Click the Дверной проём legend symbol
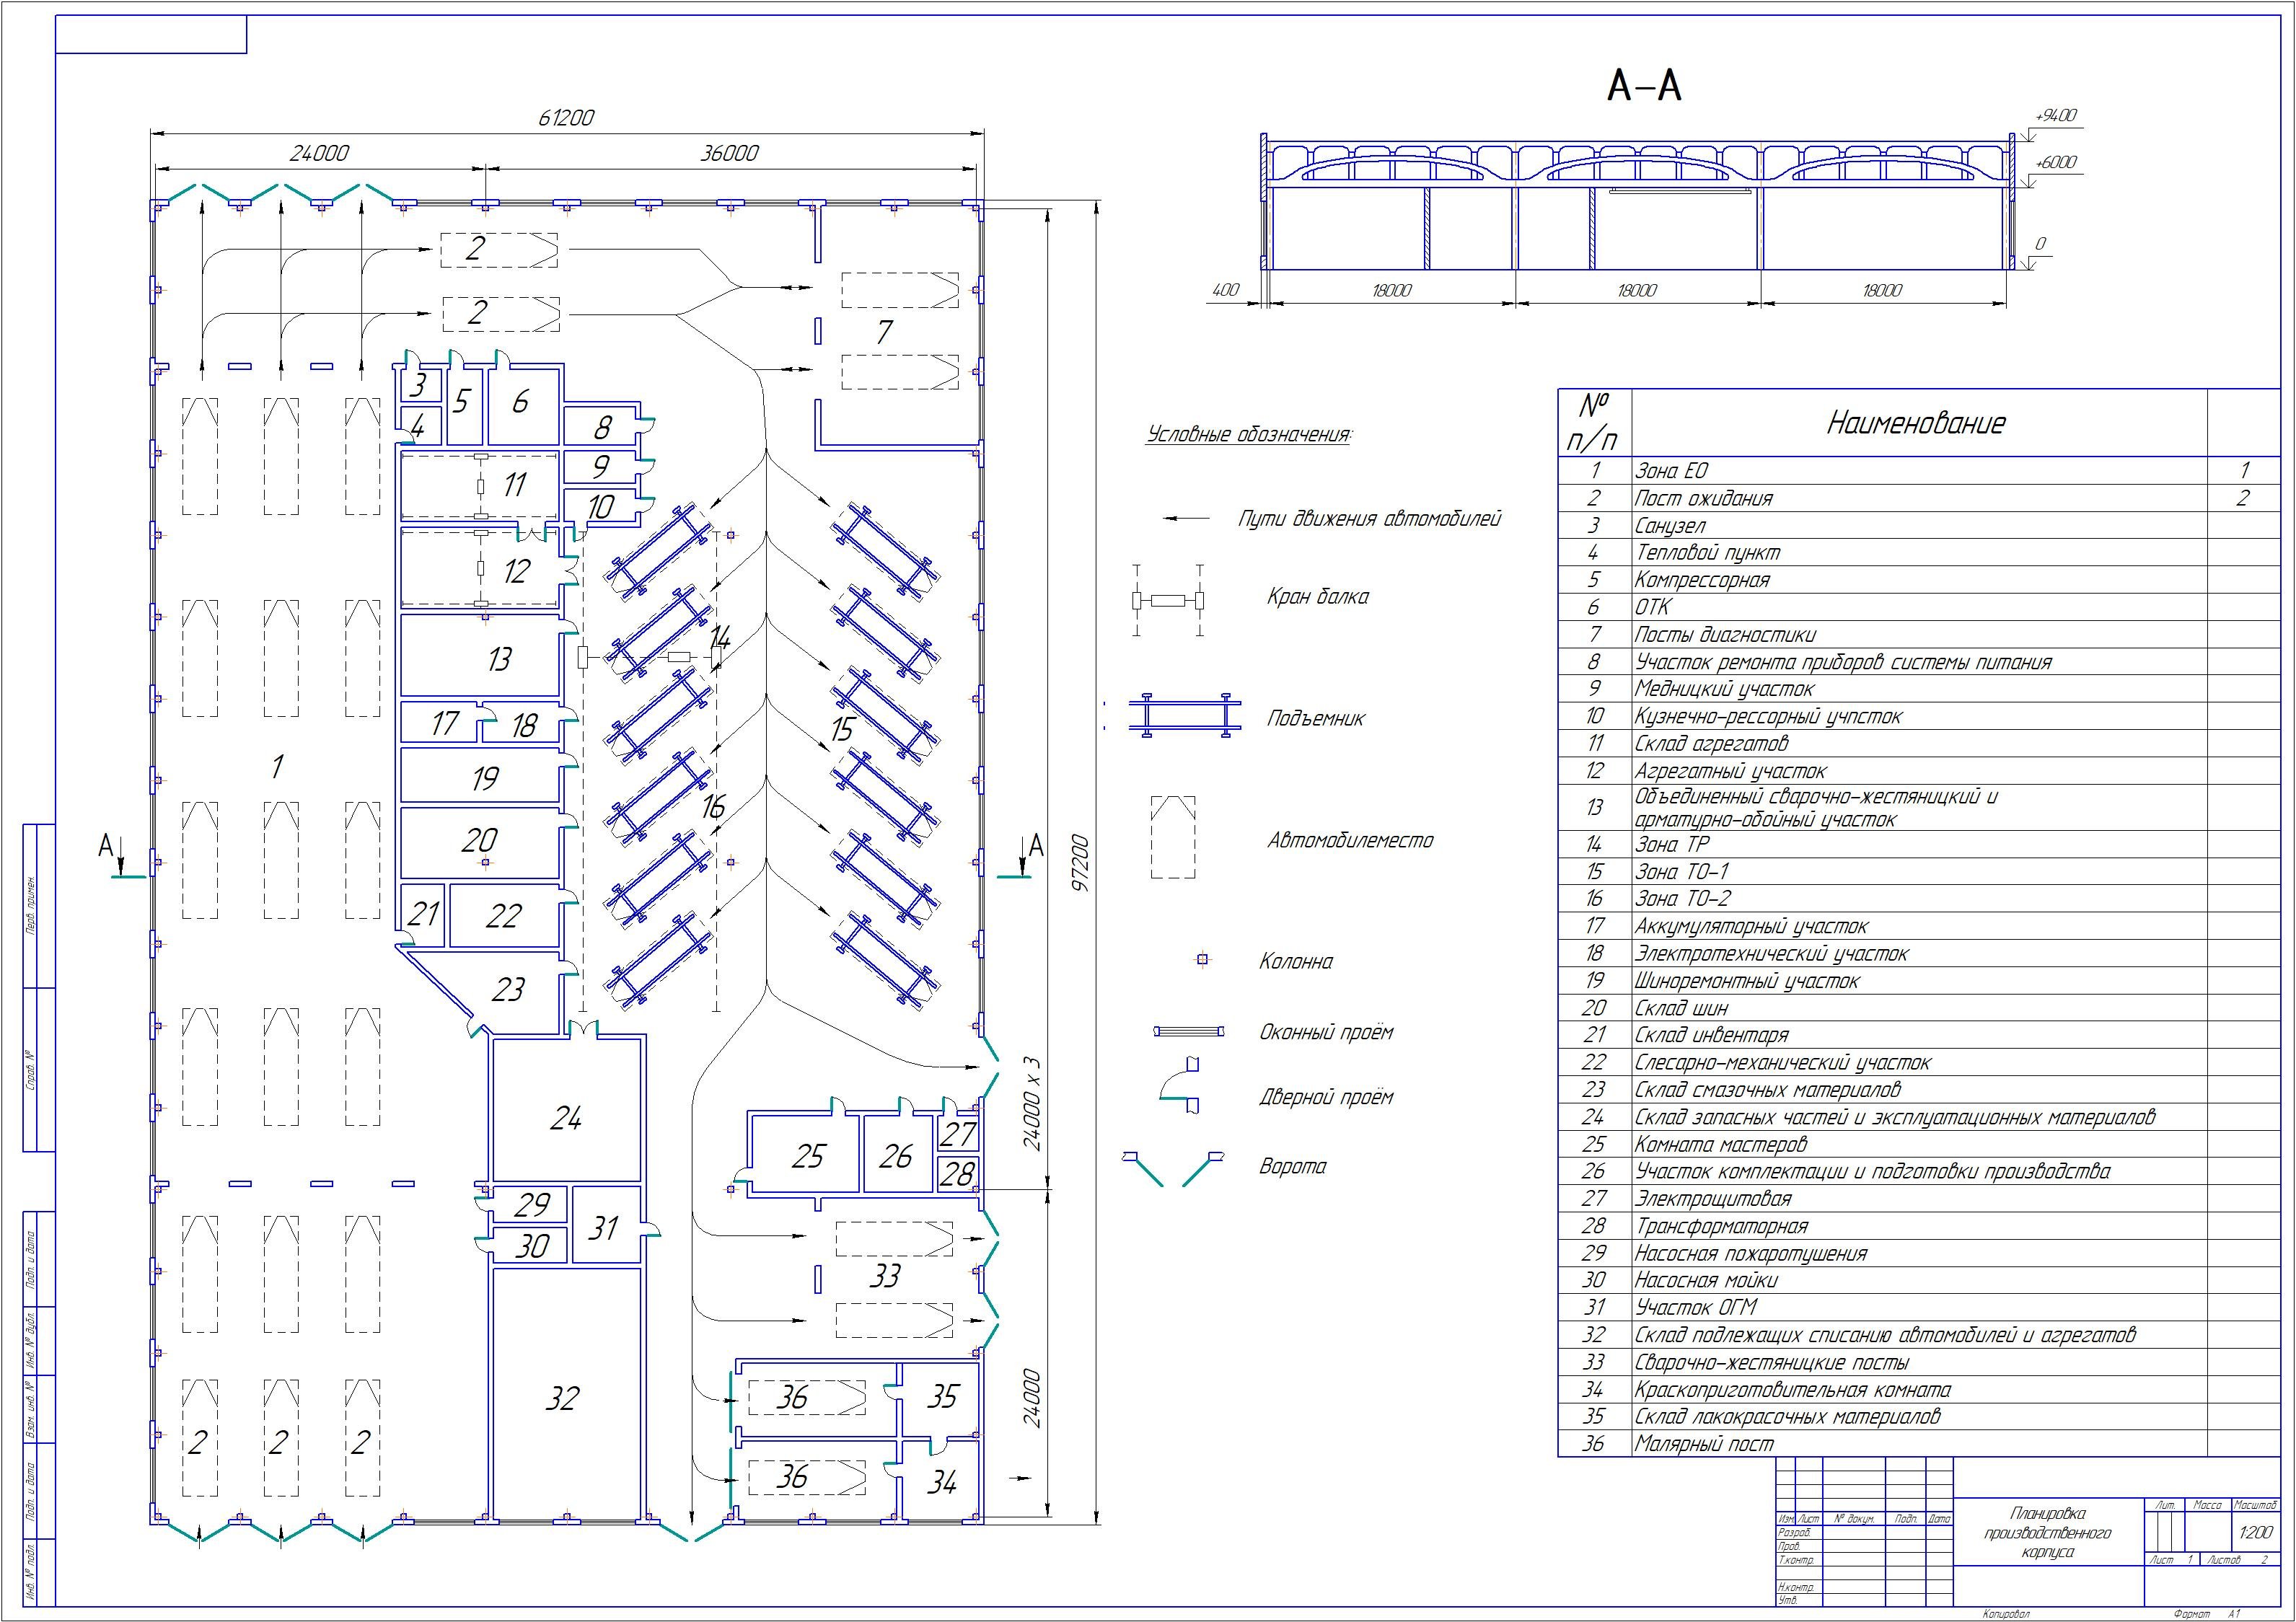 pos(1181,1084)
